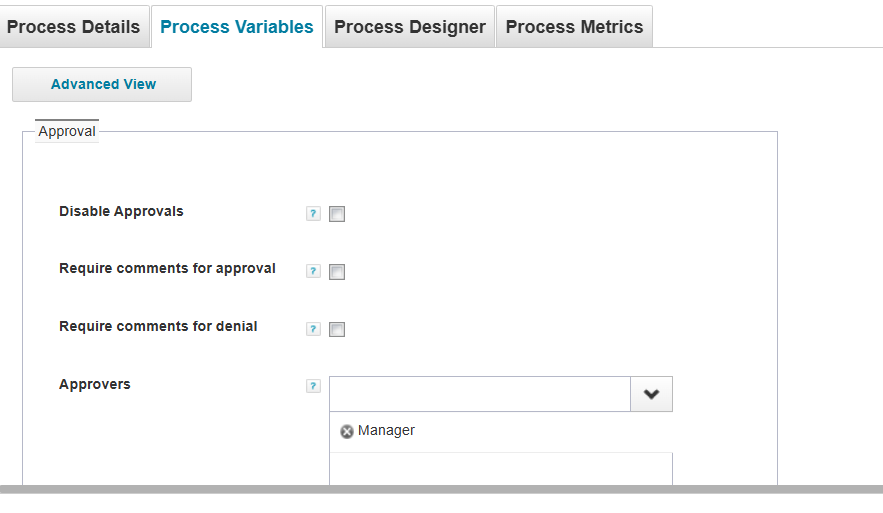Click the Approvers field label
This screenshot has width=883, height=513.
point(95,385)
